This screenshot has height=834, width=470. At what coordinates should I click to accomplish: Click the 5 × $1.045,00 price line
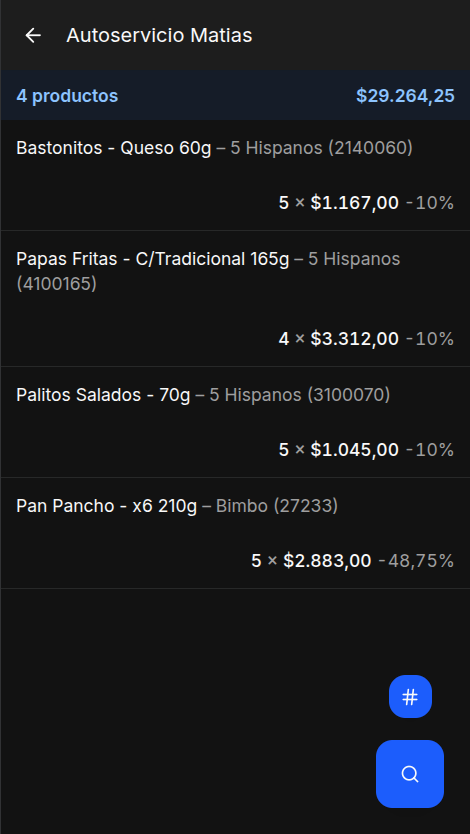pos(339,450)
